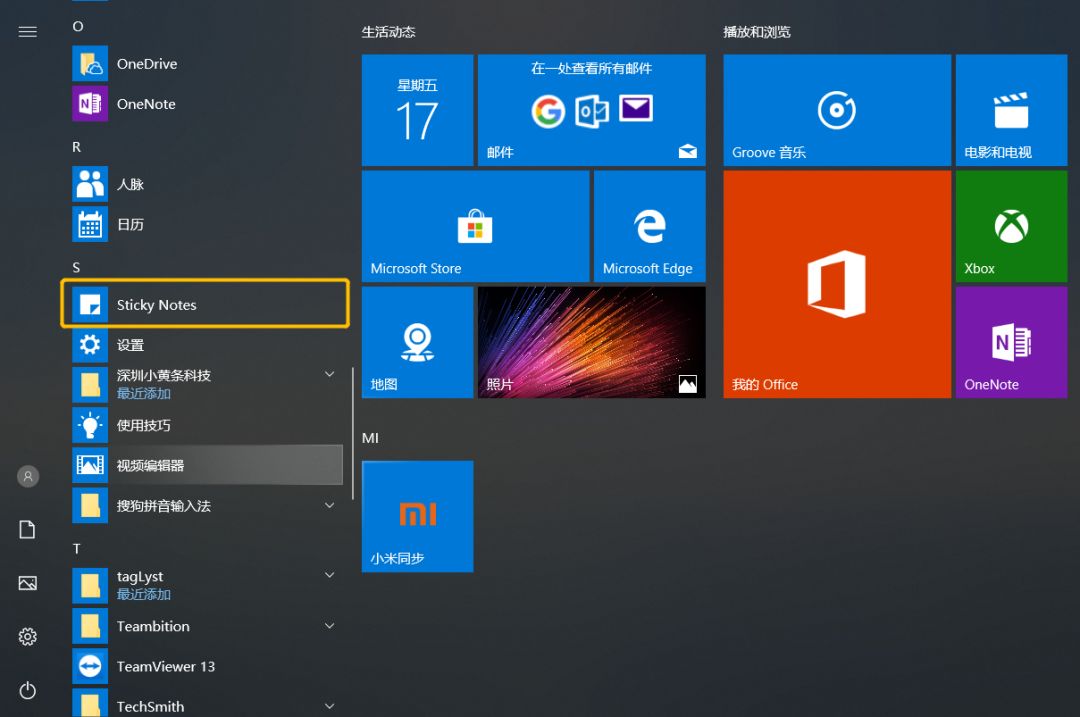
Task: Launch Sticky Notes
Action: pos(157,304)
